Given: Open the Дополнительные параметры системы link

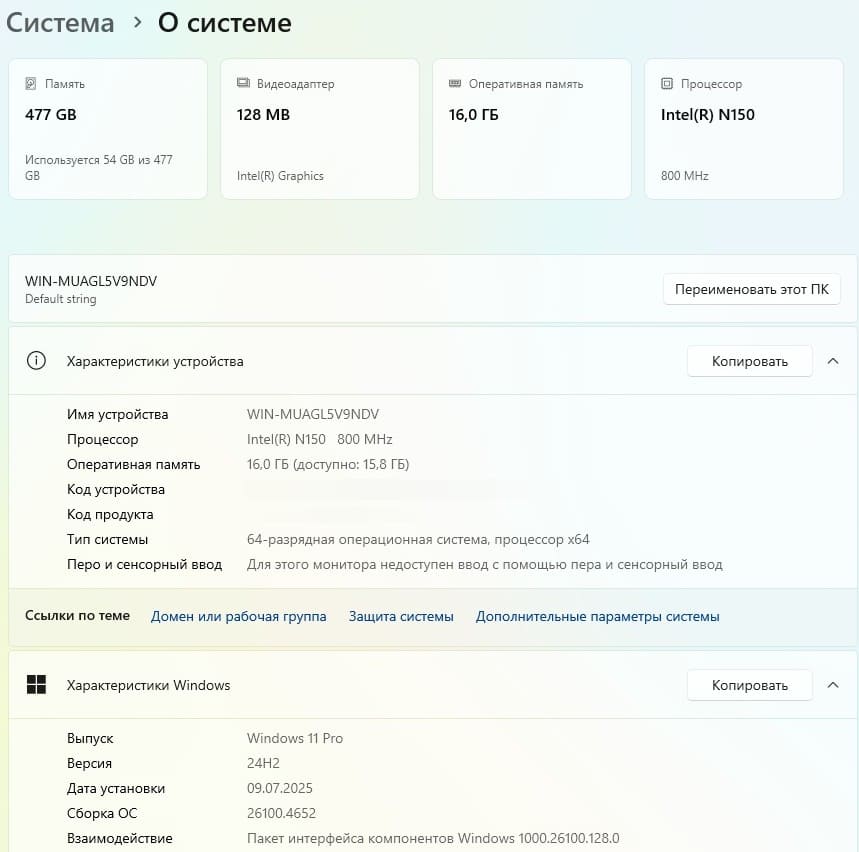Looking at the screenshot, I should [x=597, y=616].
